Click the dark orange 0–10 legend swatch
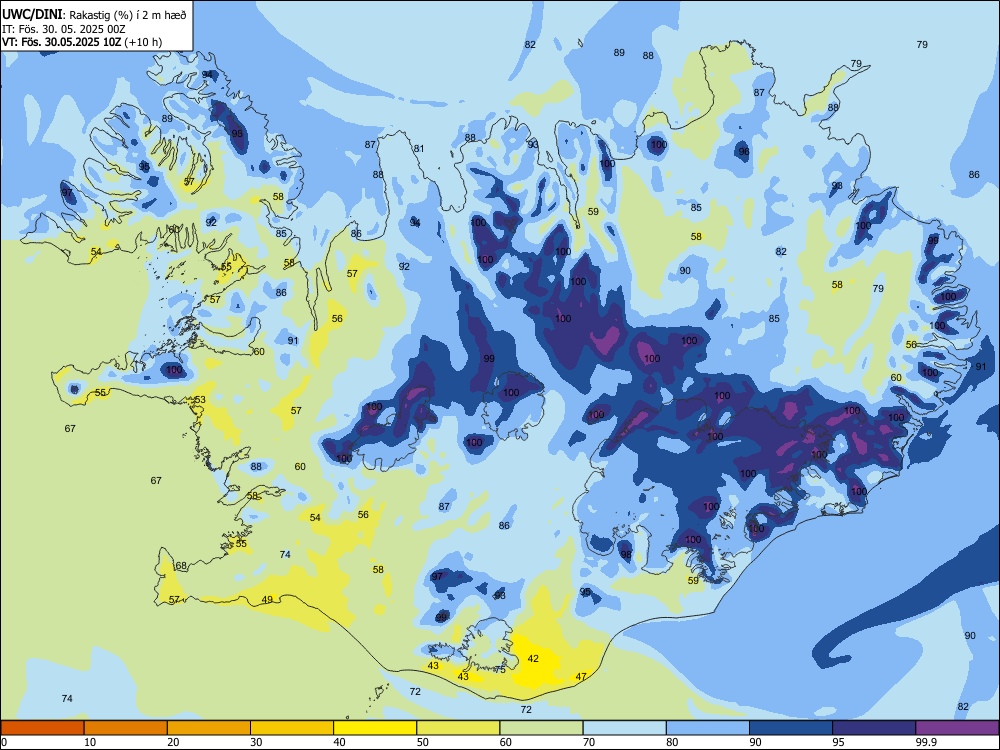Screen dimensions: 1000x750 [43, 728]
